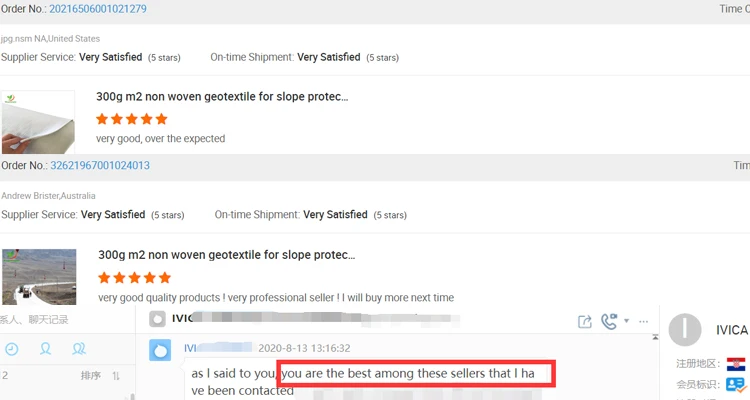
Task: Click the phone call icon
Action: [609, 321]
